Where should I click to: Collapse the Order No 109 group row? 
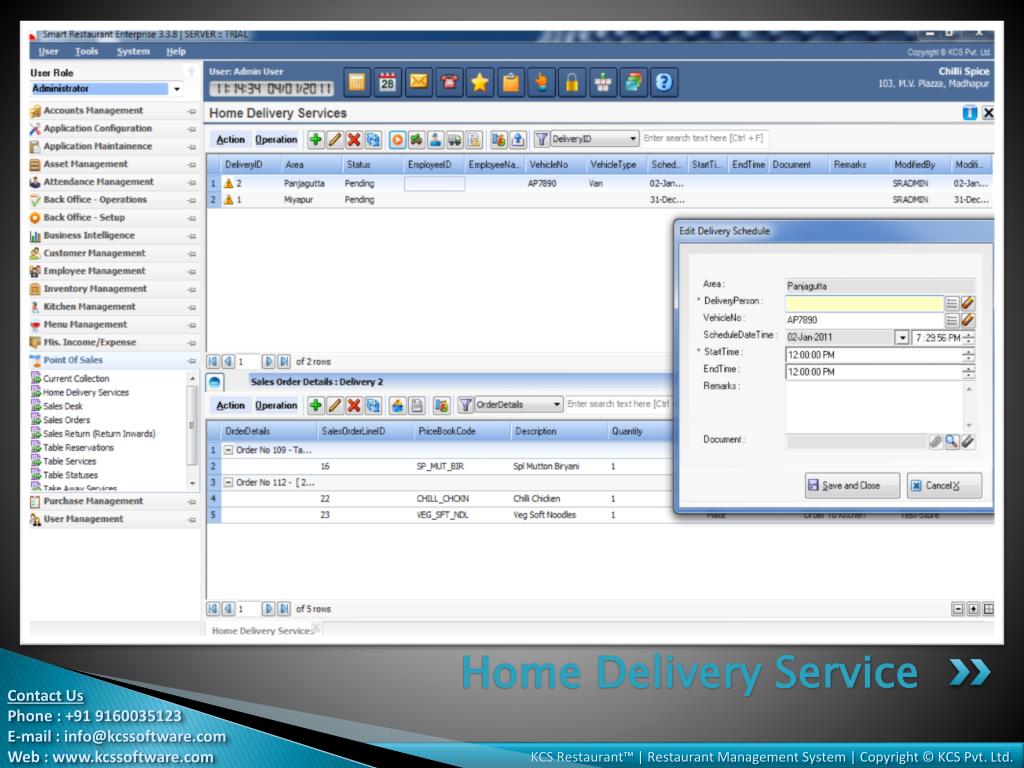229,450
